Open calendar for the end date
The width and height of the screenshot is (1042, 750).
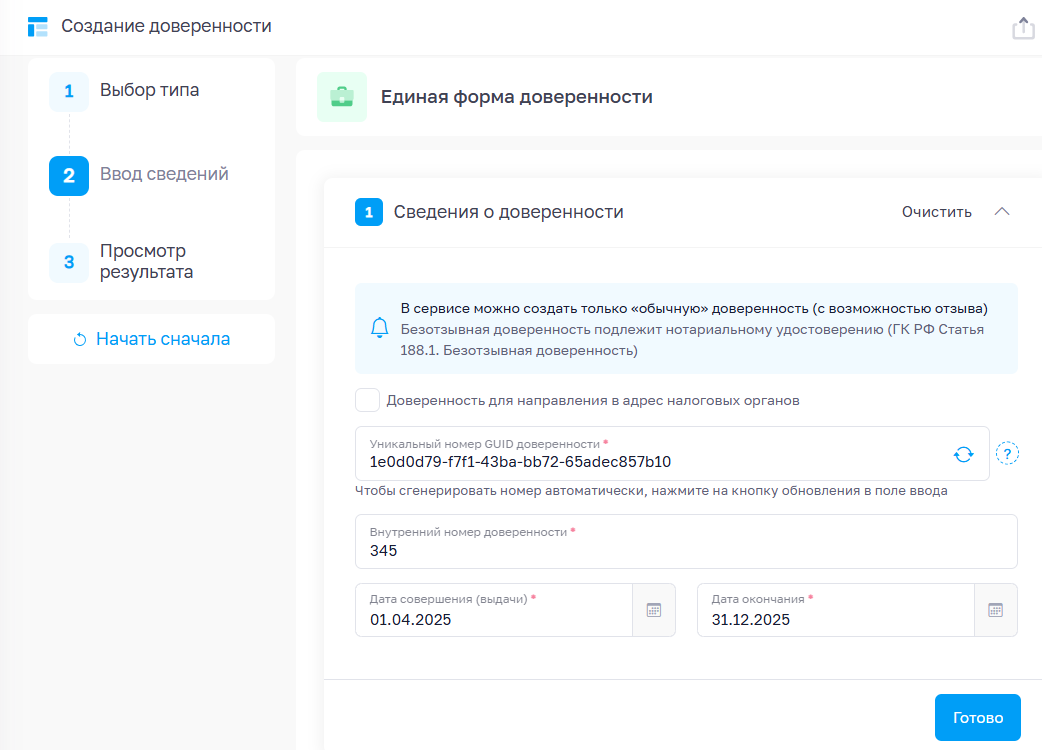(x=995, y=610)
